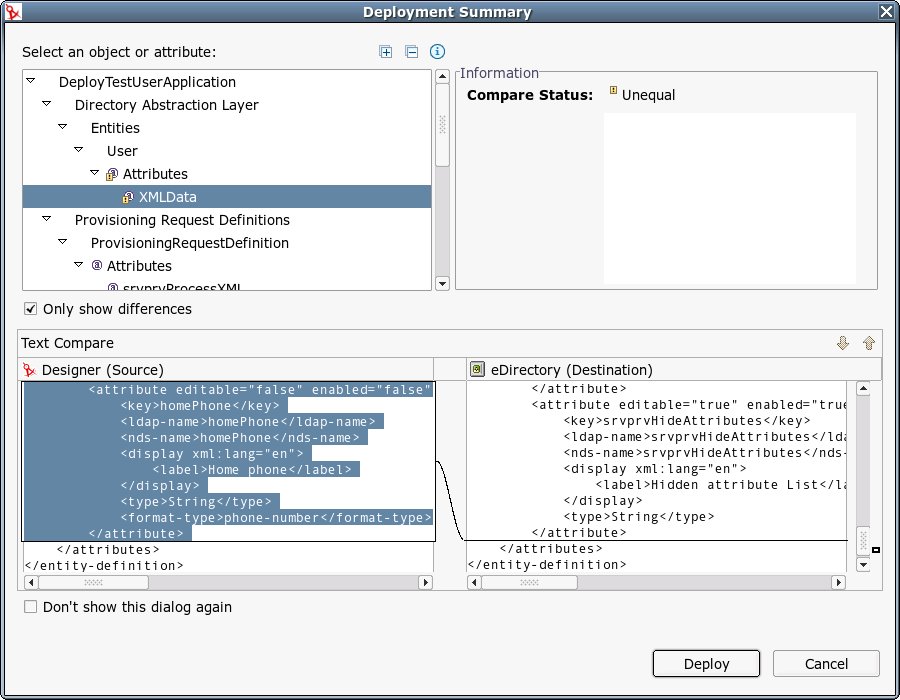Screen dimensions: 900x700
Task: Click the eDirectory destination icon
Action: coord(477,369)
